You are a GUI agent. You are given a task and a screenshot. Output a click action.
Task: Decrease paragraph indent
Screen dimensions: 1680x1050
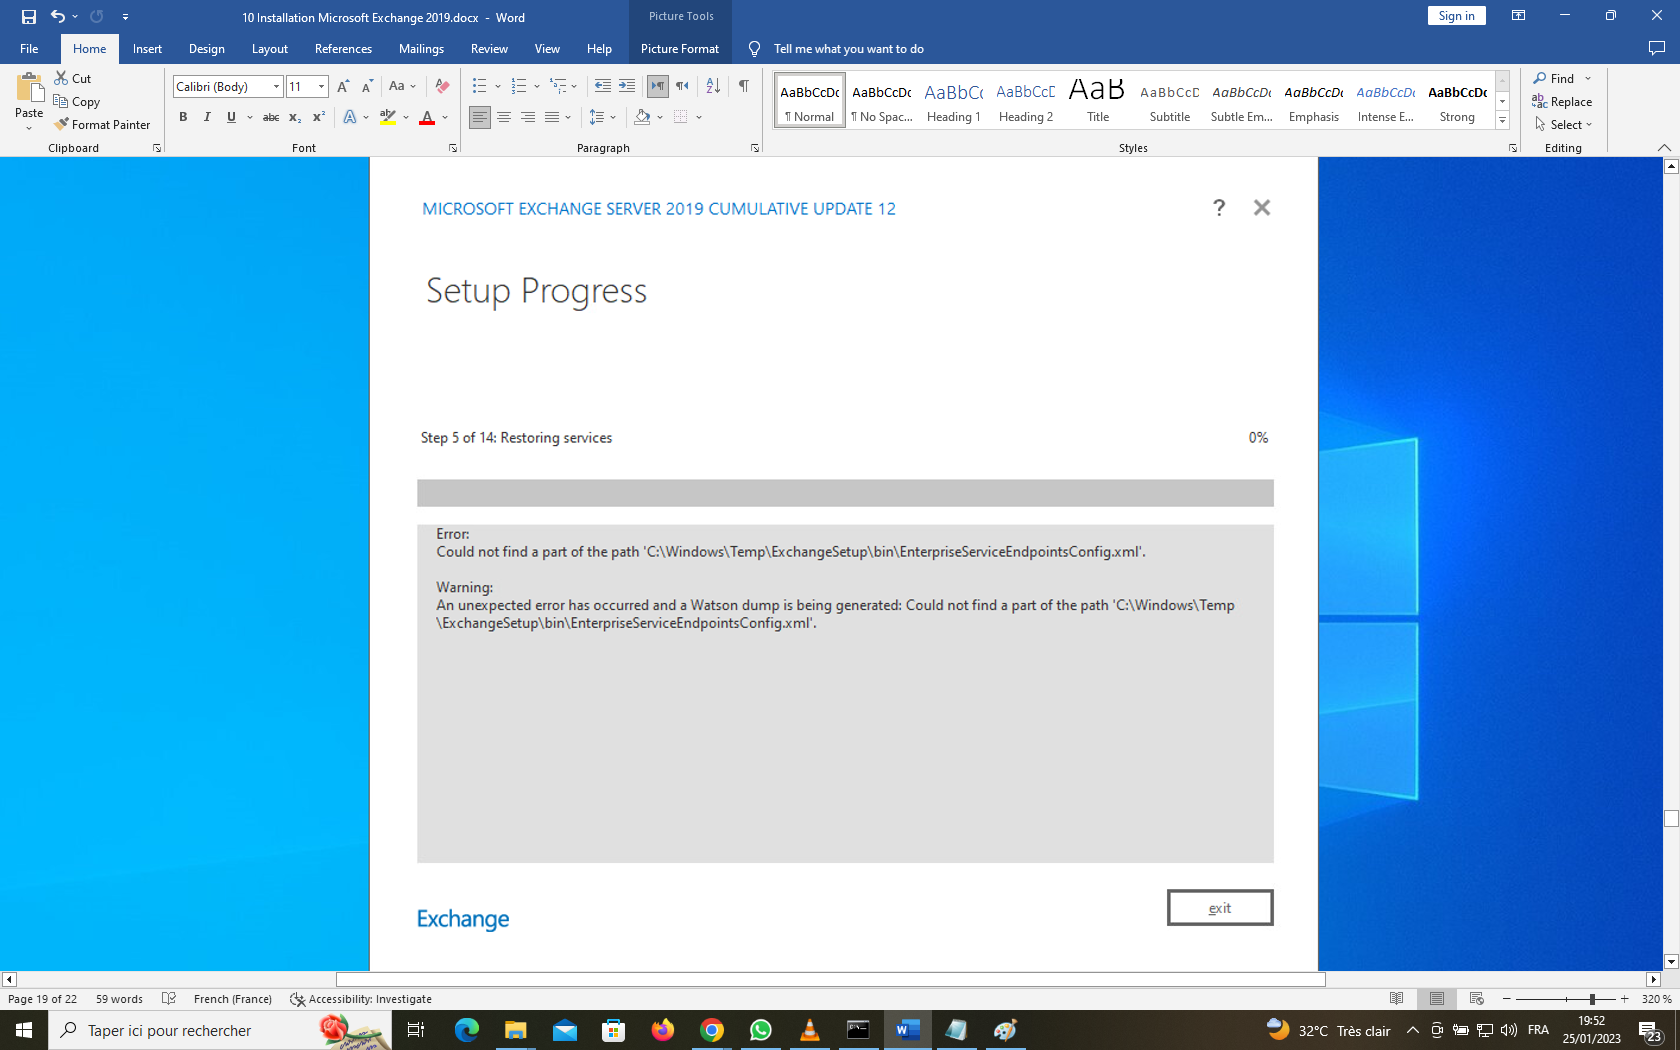[602, 87]
